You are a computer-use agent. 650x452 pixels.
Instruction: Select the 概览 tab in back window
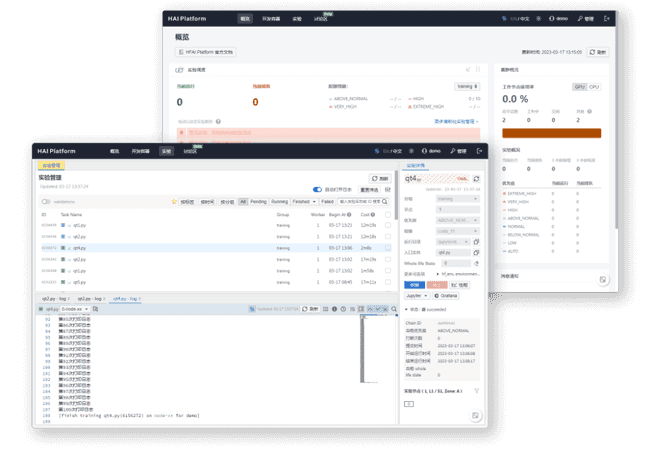pos(245,18)
